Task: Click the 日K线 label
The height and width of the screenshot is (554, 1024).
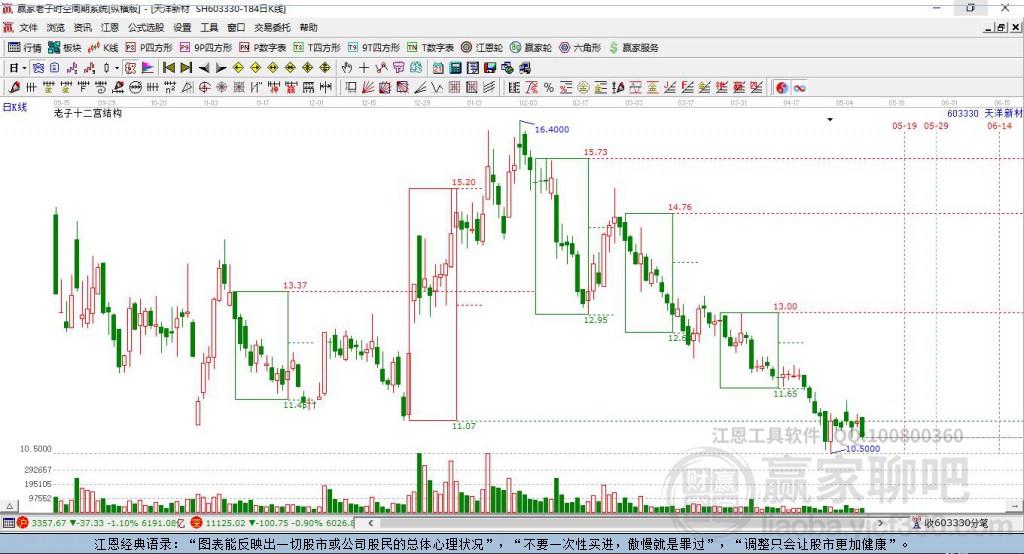Action: [x=15, y=107]
